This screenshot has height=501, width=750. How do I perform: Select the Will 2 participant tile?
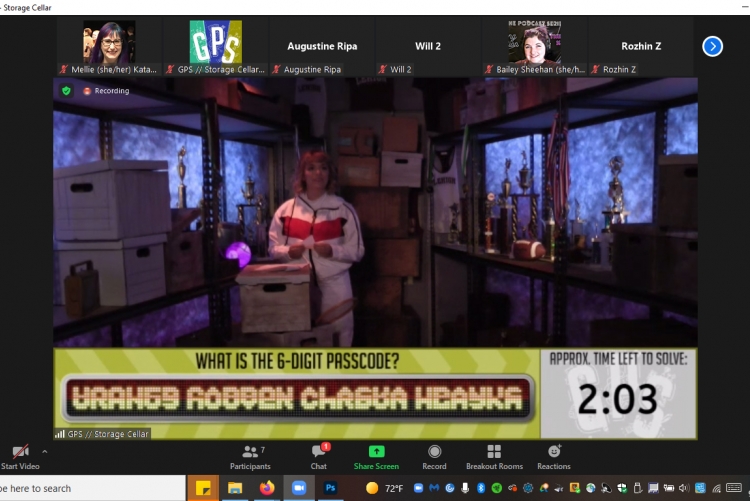point(430,46)
